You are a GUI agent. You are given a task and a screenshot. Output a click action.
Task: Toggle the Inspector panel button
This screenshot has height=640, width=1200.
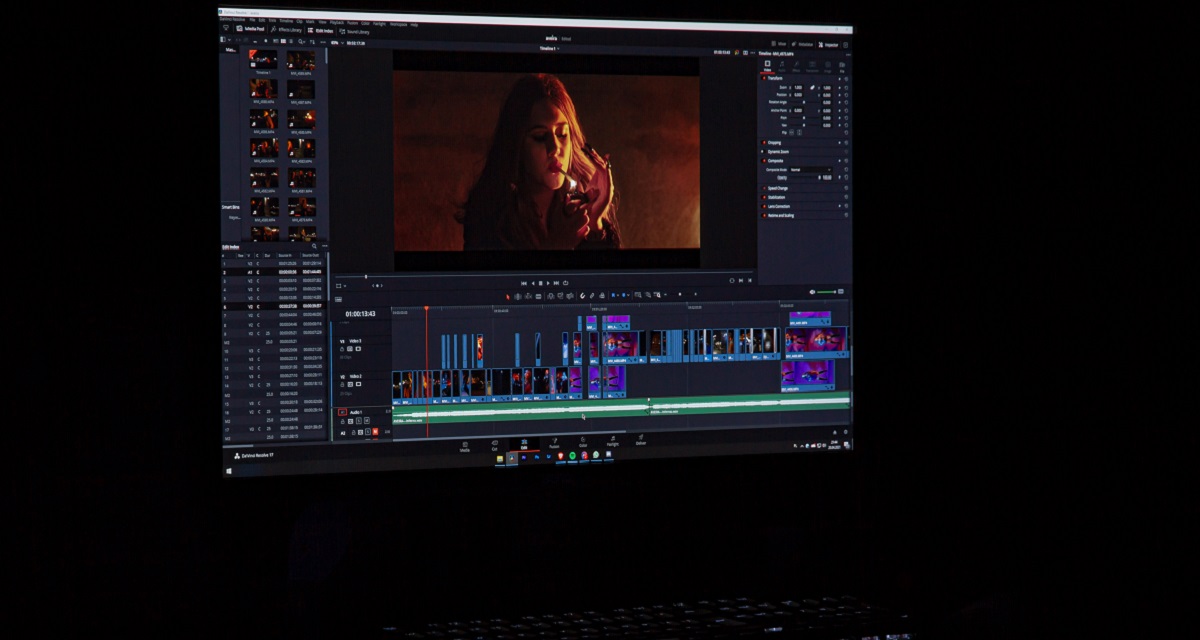pyautogui.click(x=827, y=44)
